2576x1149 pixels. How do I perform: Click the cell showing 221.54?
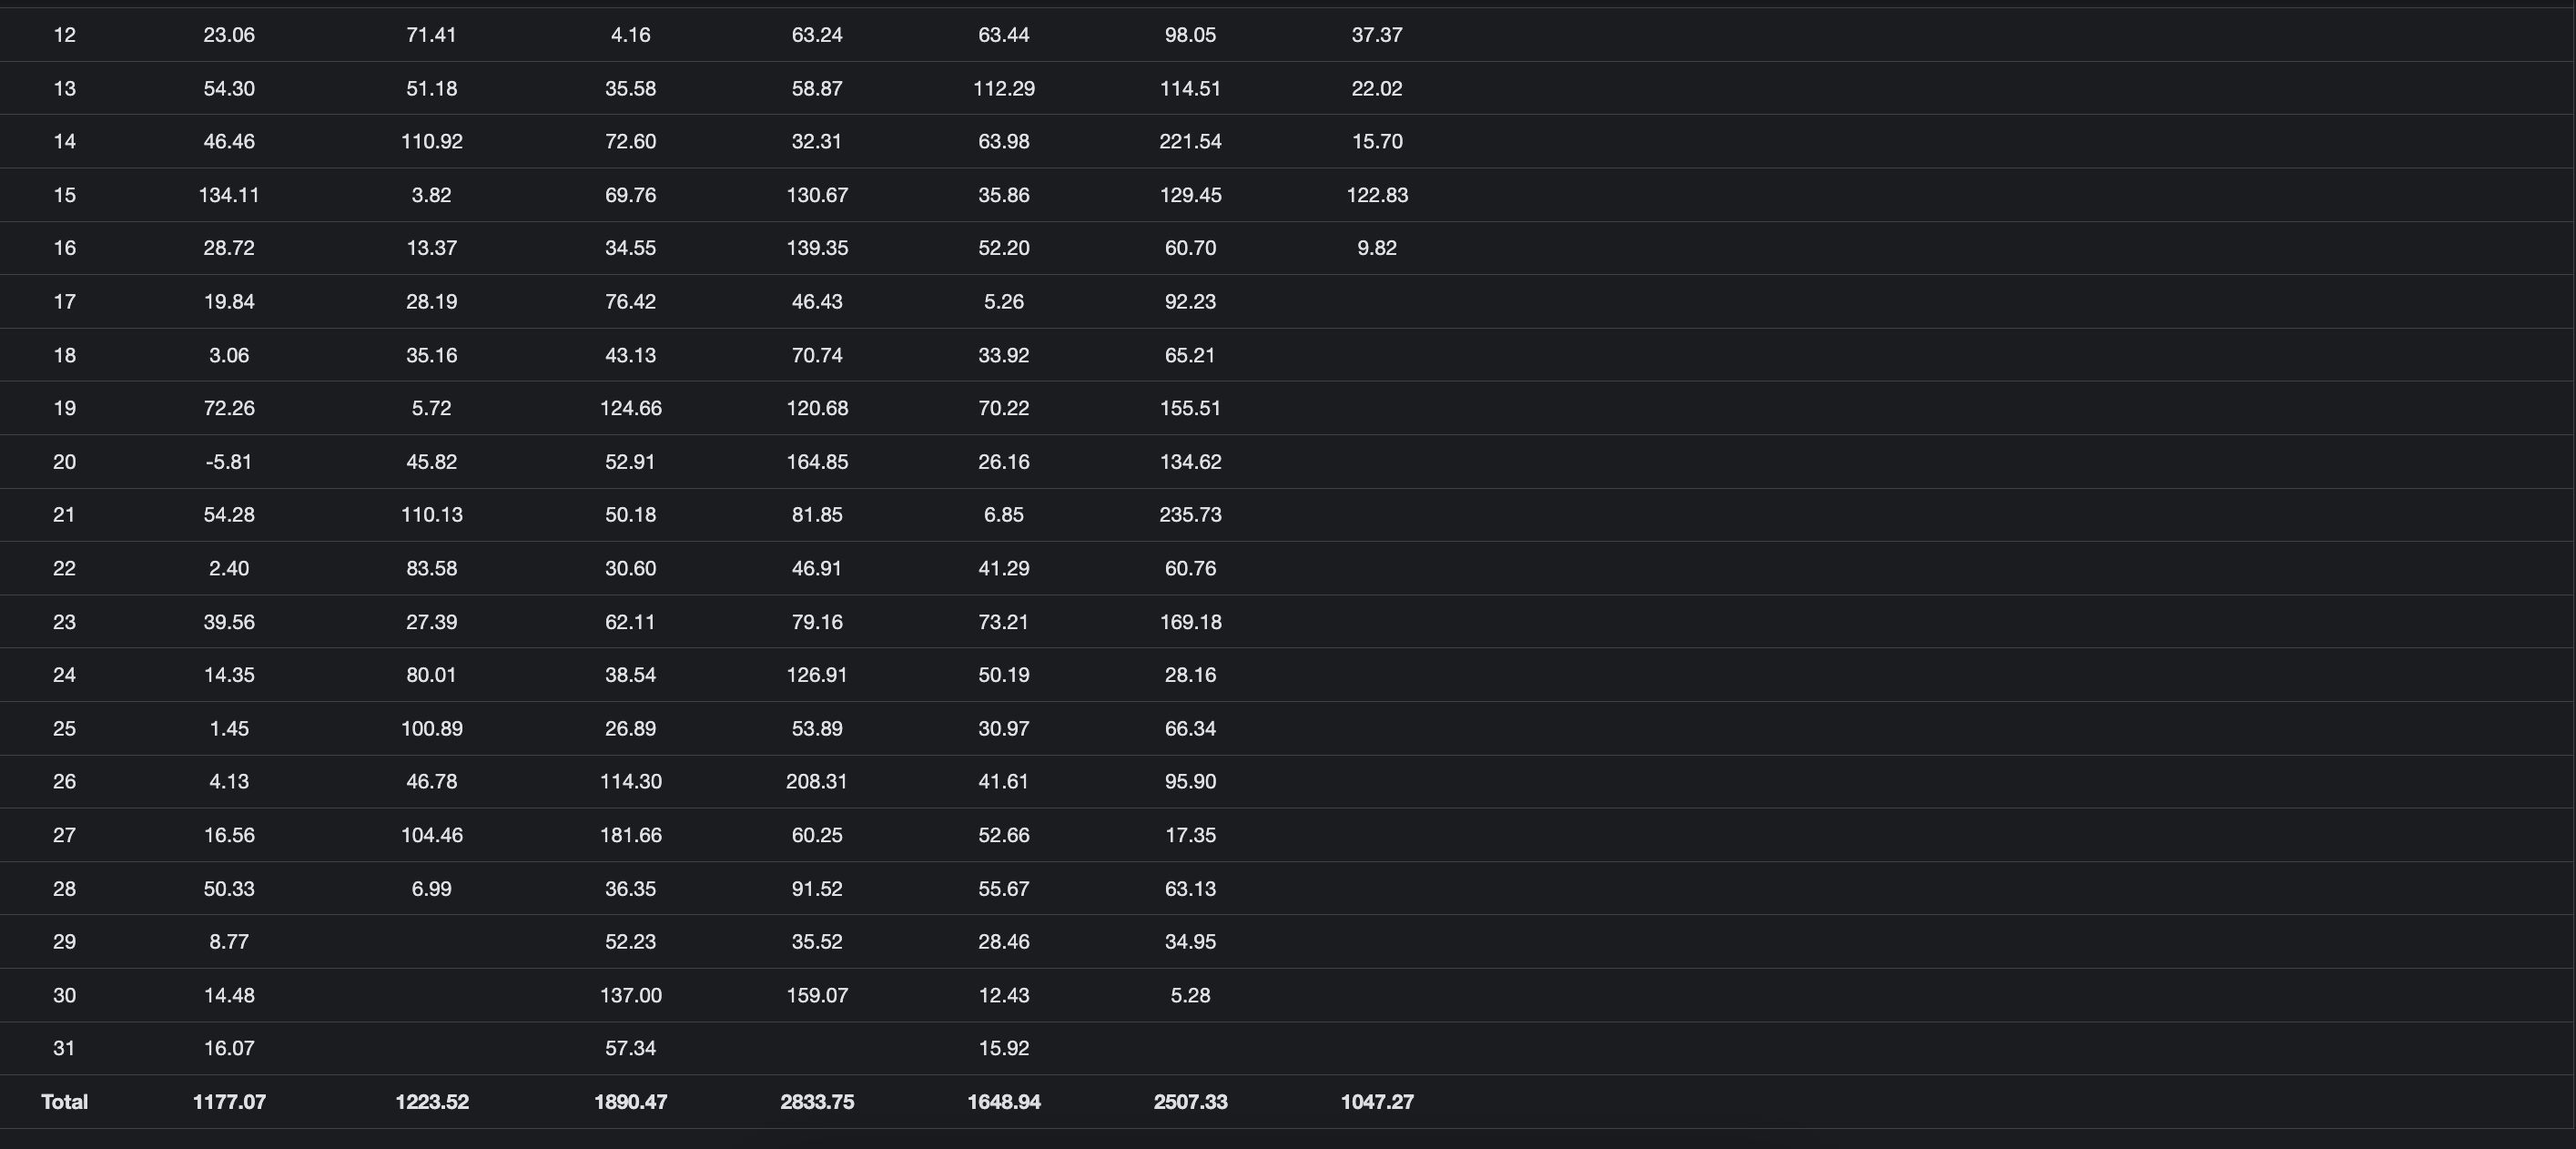click(1190, 142)
